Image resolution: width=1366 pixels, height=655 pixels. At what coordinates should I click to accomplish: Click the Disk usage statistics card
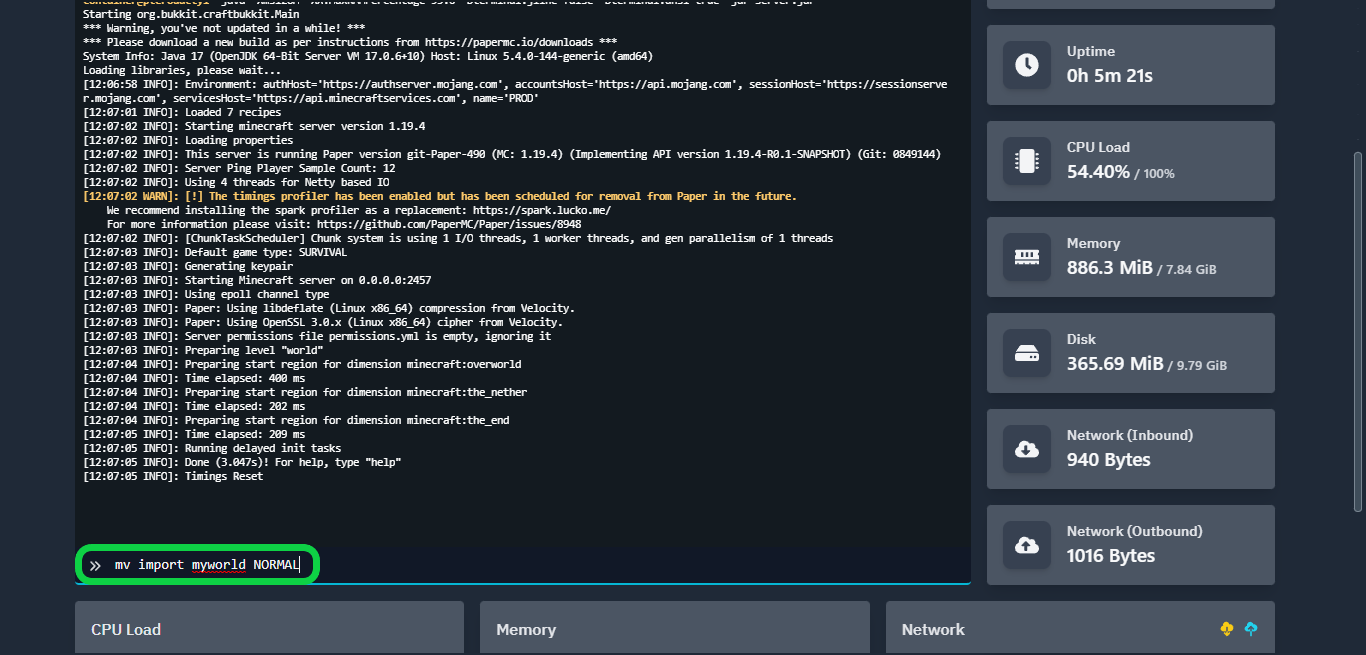(1130, 352)
